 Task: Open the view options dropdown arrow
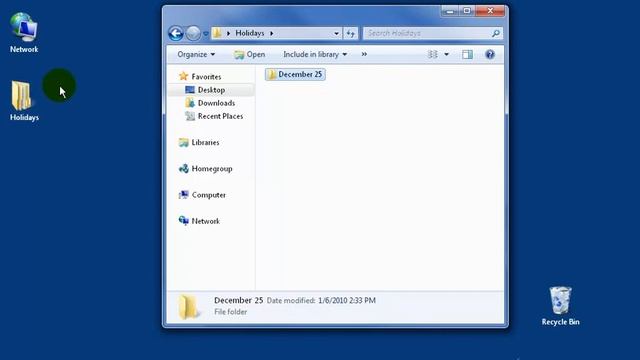click(x=447, y=54)
